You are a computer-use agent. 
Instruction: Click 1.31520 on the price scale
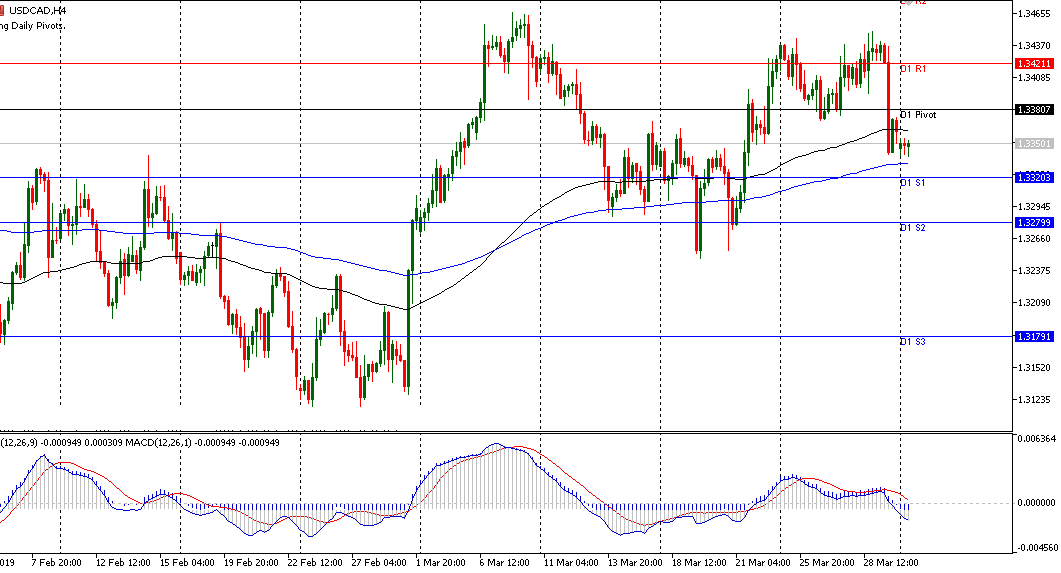(1034, 367)
